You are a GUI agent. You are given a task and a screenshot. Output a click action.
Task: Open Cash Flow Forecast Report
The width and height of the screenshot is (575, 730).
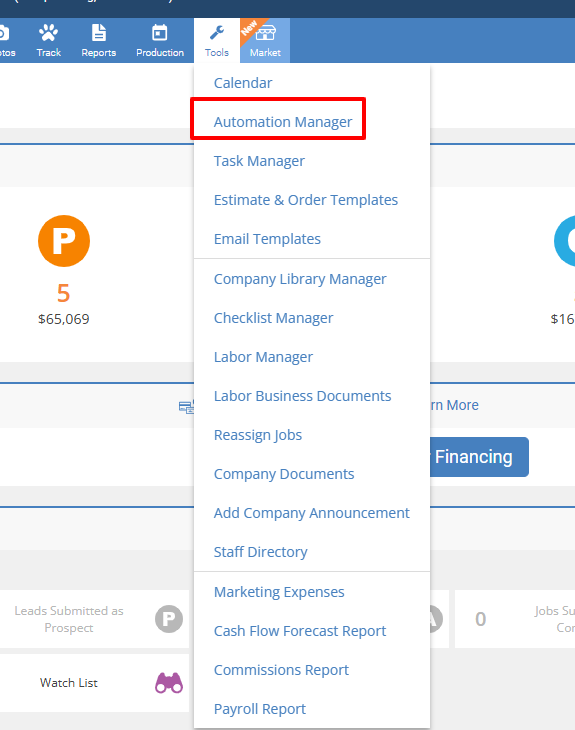300,631
